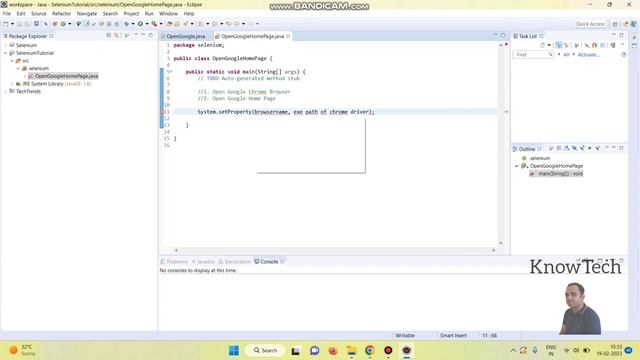This screenshot has height=360, width=640.
Task: Click the Quick Access search box
Action: [590, 24]
